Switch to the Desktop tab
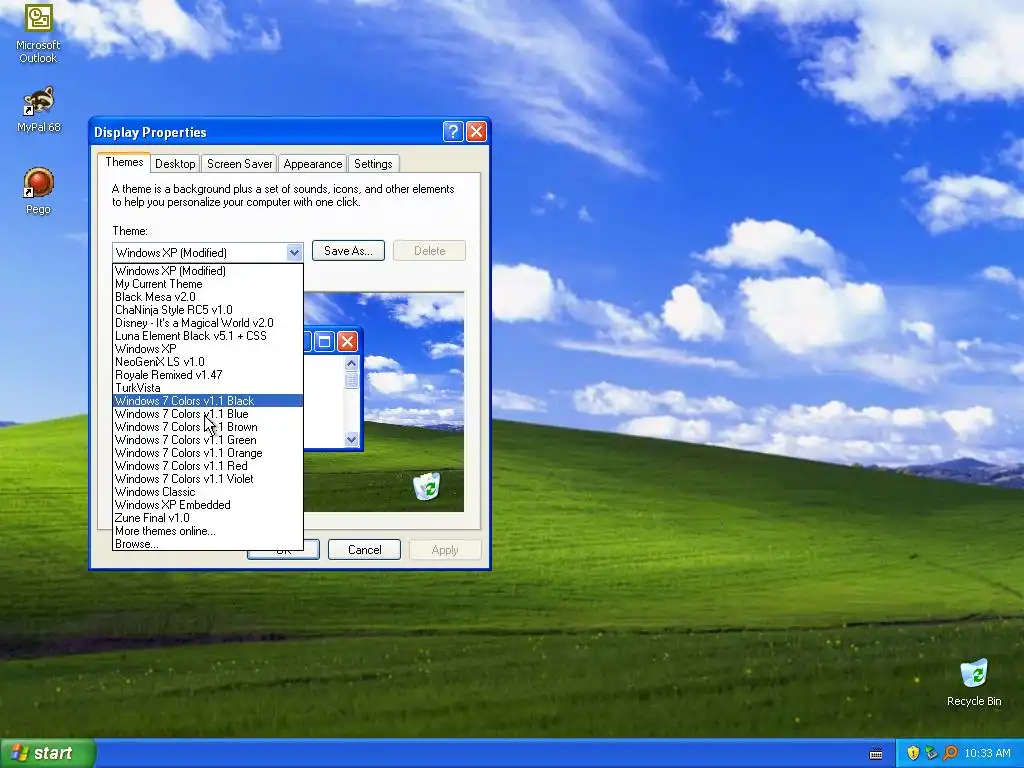The height and width of the screenshot is (768, 1024). coord(175,164)
